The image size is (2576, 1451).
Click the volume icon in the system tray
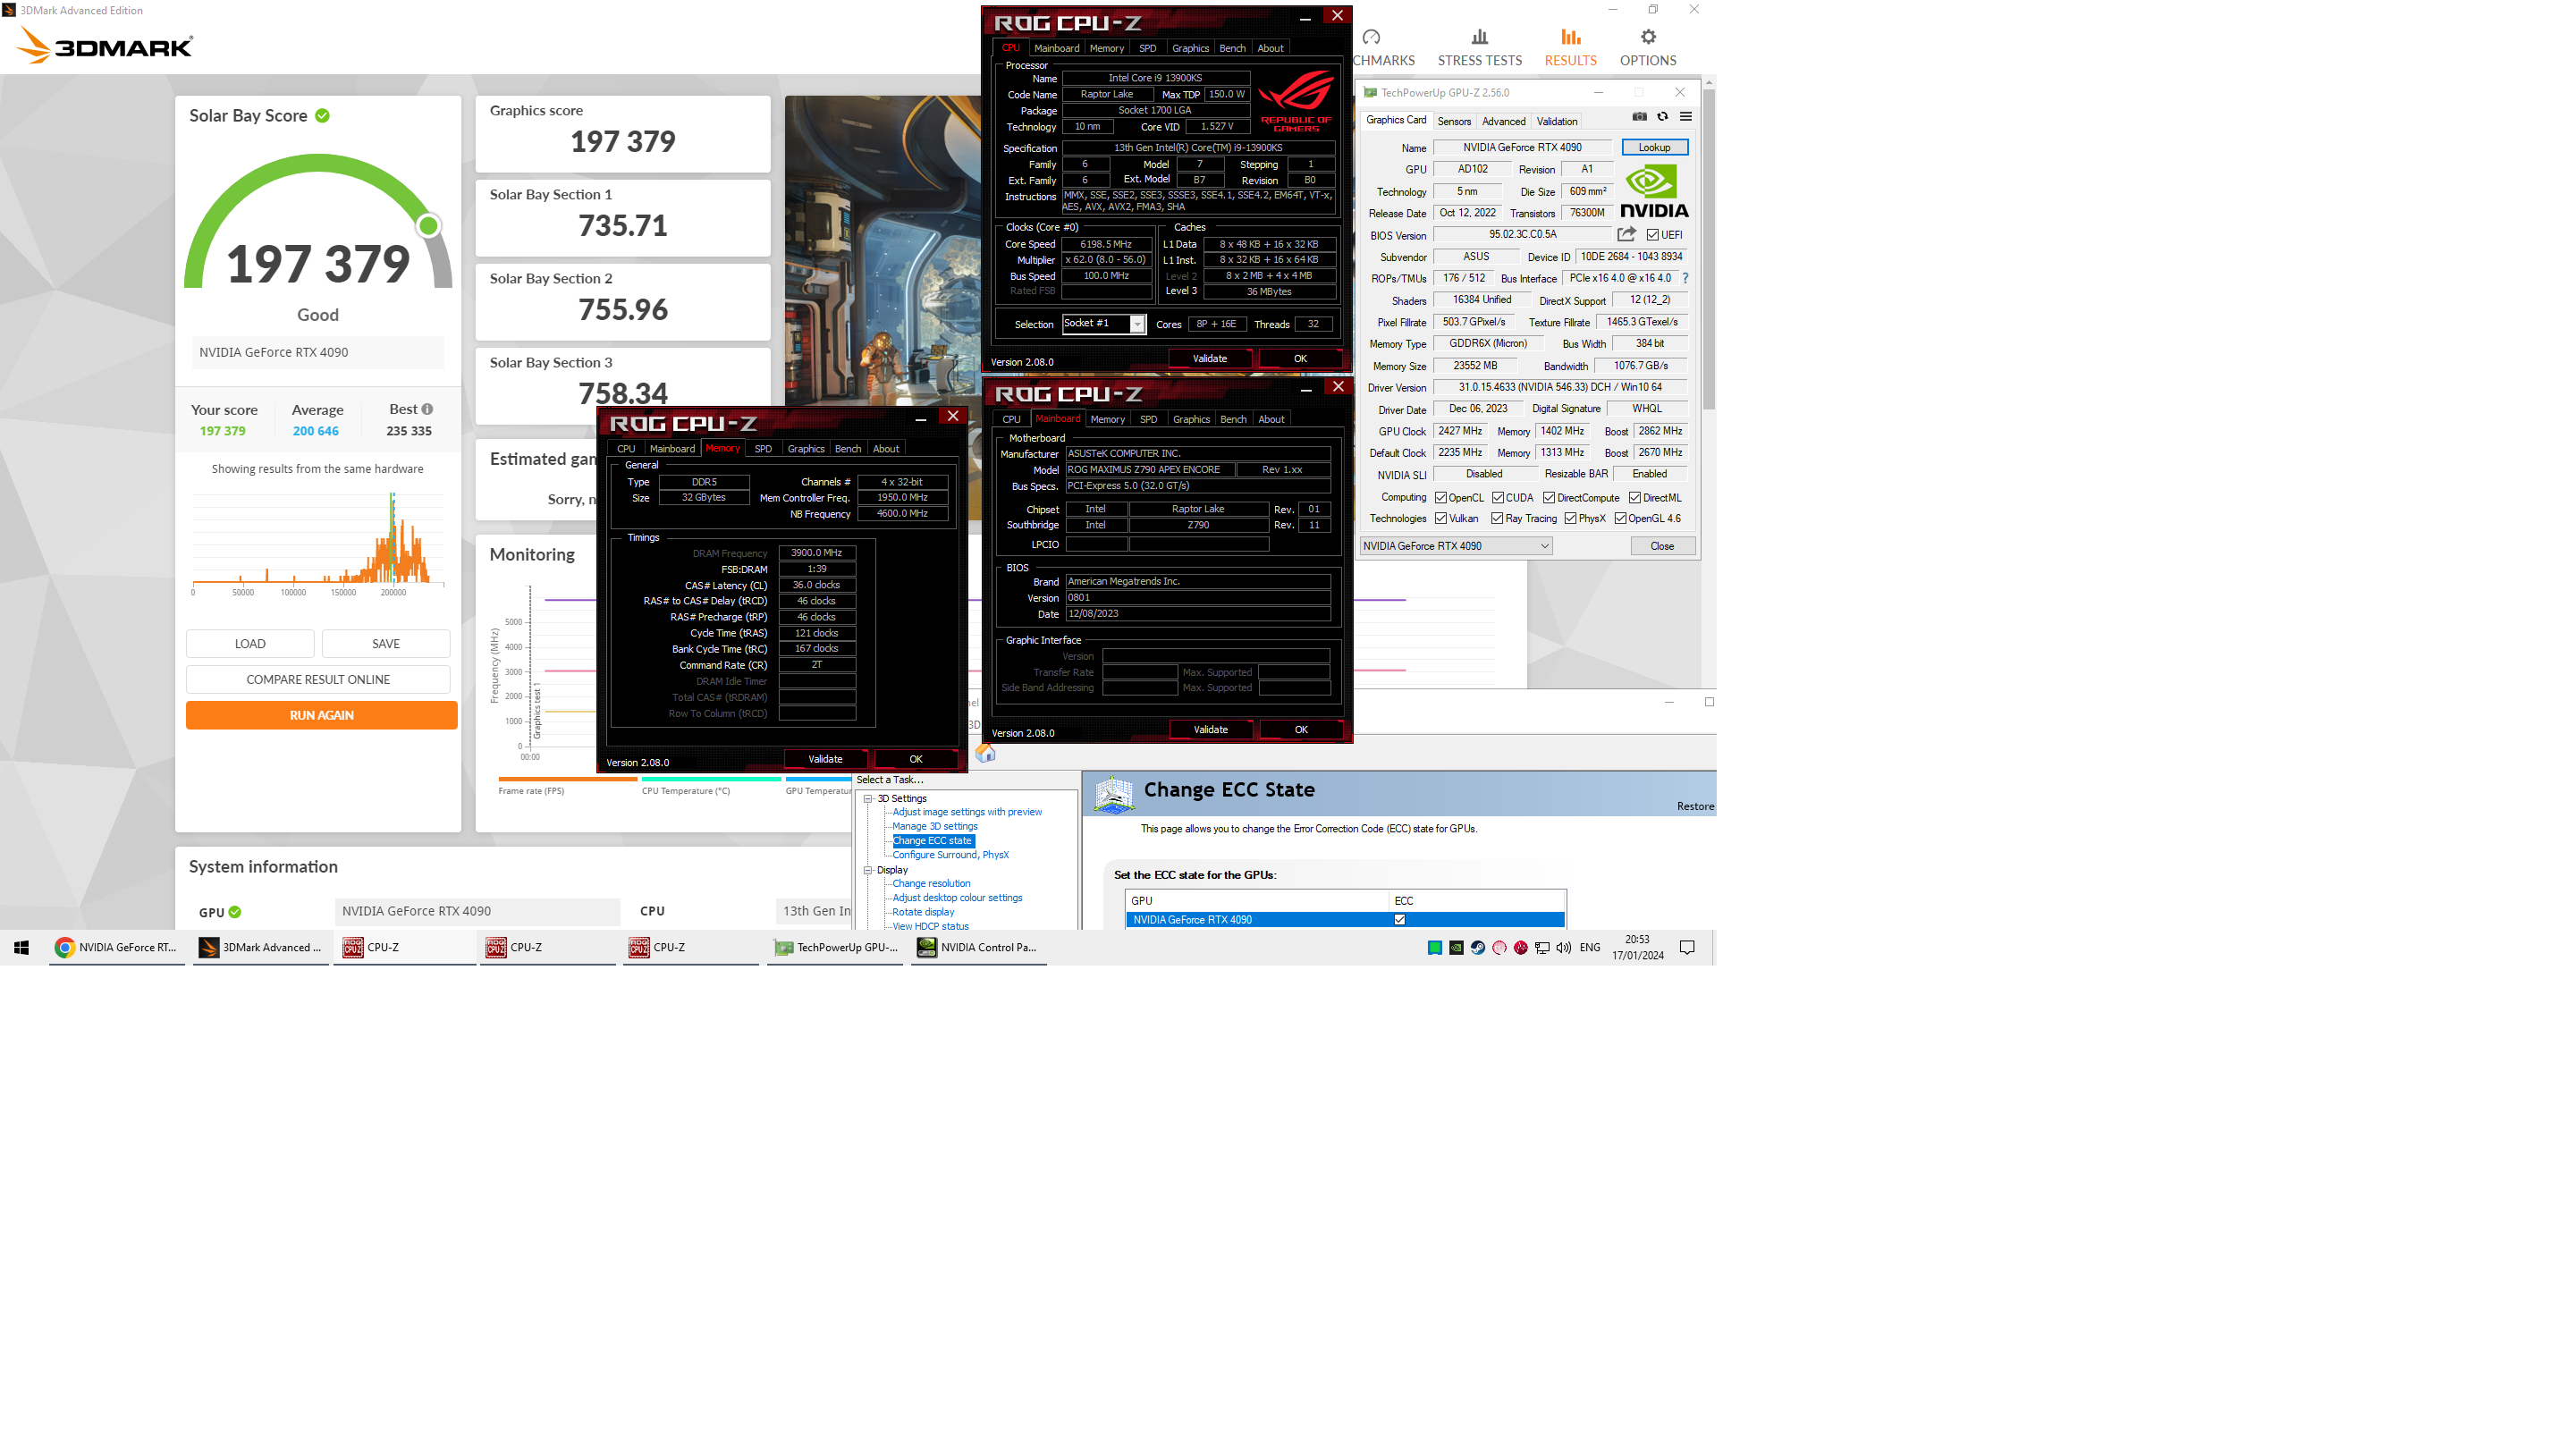click(1563, 947)
